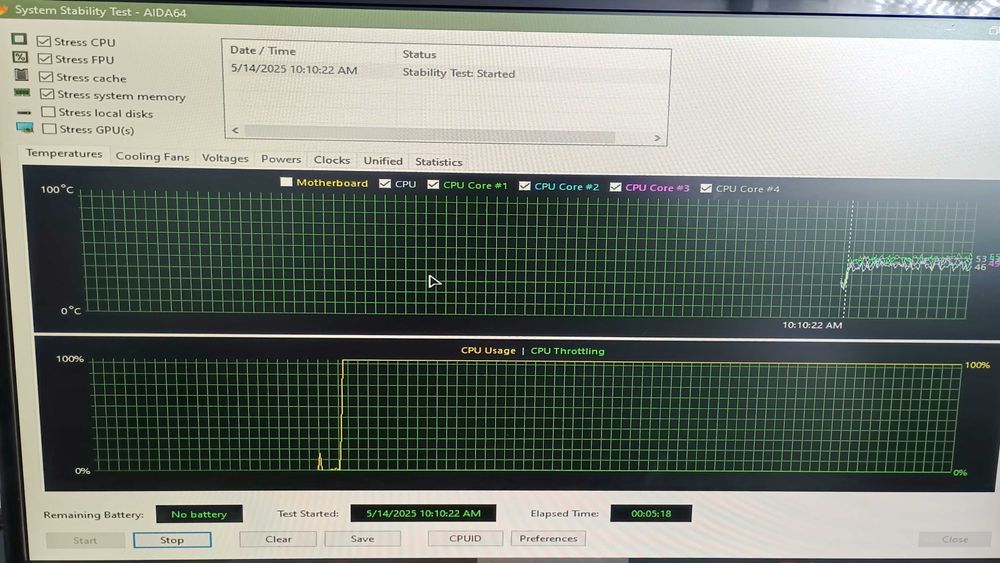This screenshot has width=1000, height=563.
Task: Select the 5/14/2025 10:10:22 AM log entry
Action: [x=294, y=69]
